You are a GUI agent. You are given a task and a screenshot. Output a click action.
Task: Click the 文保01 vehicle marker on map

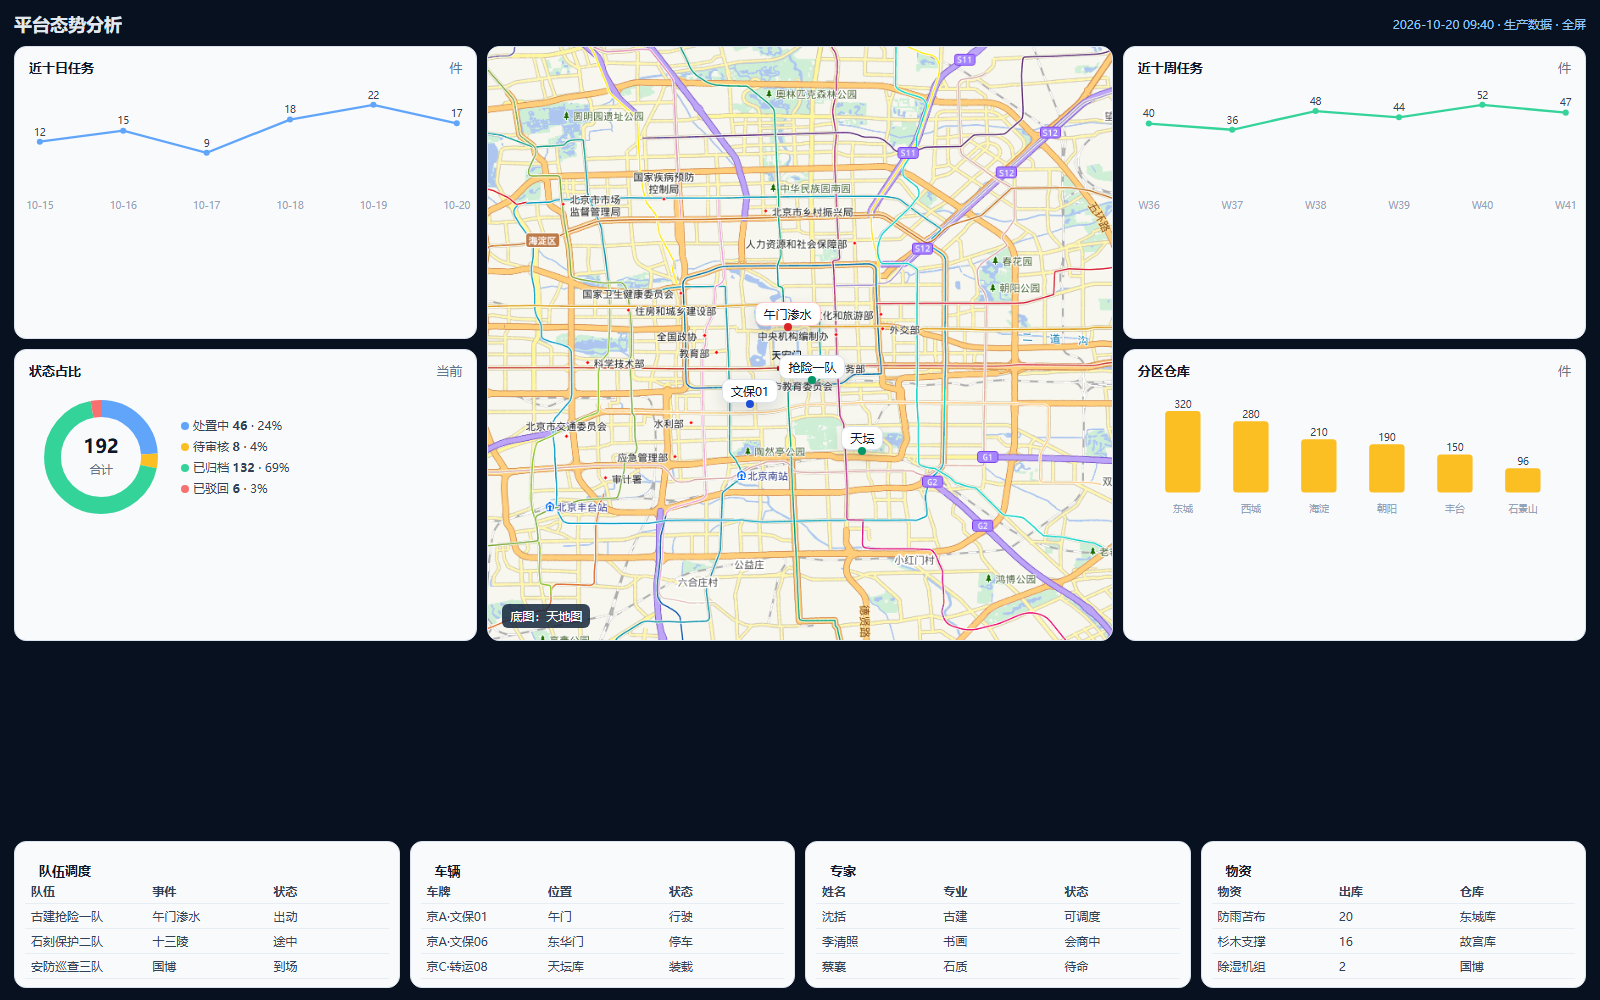(750, 391)
